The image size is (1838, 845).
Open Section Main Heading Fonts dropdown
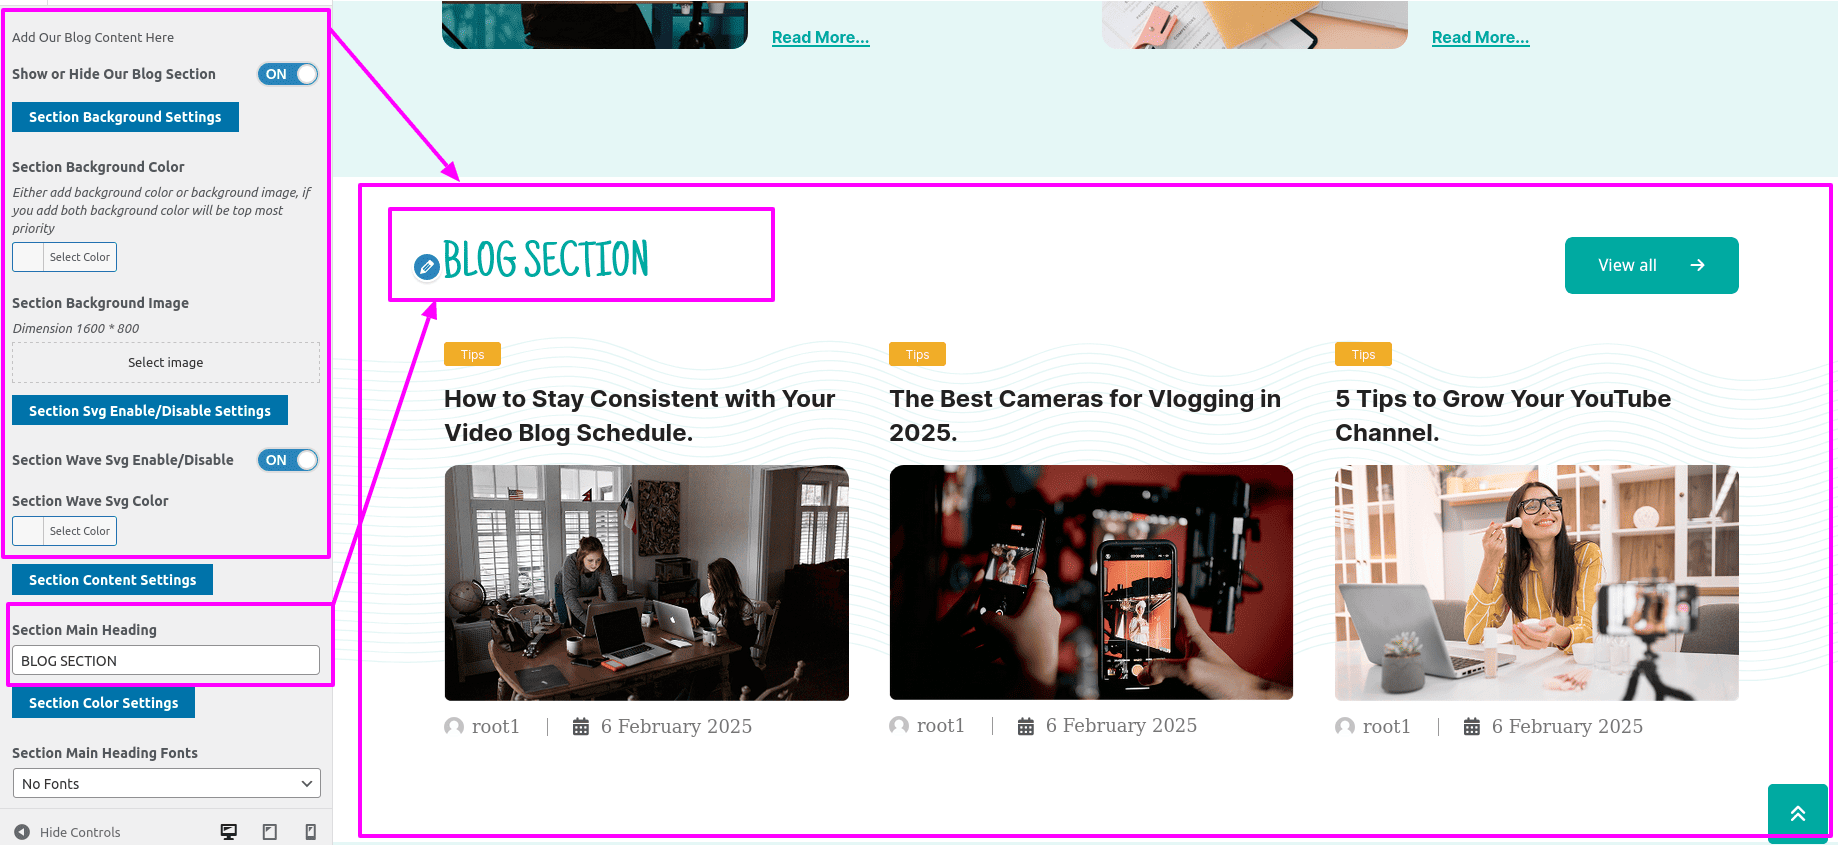167,783
